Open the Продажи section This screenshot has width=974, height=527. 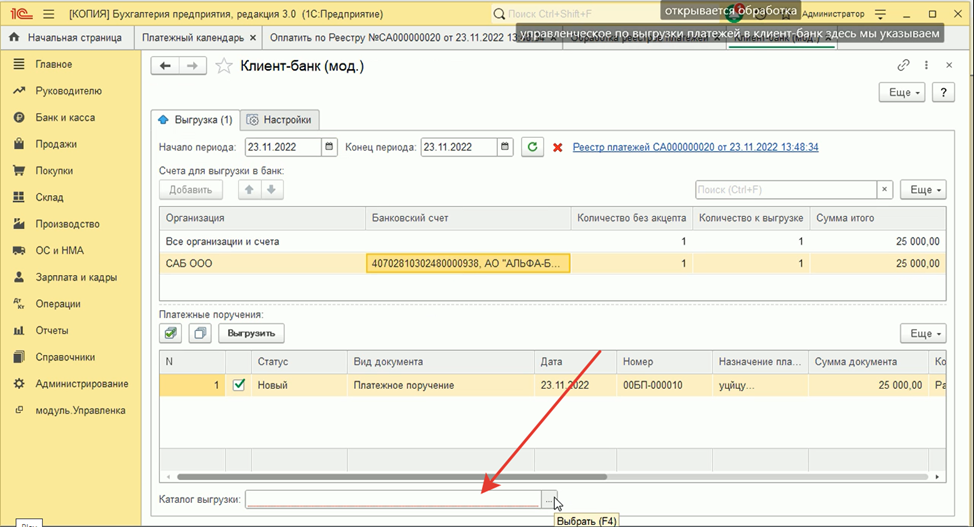[56, 144]
